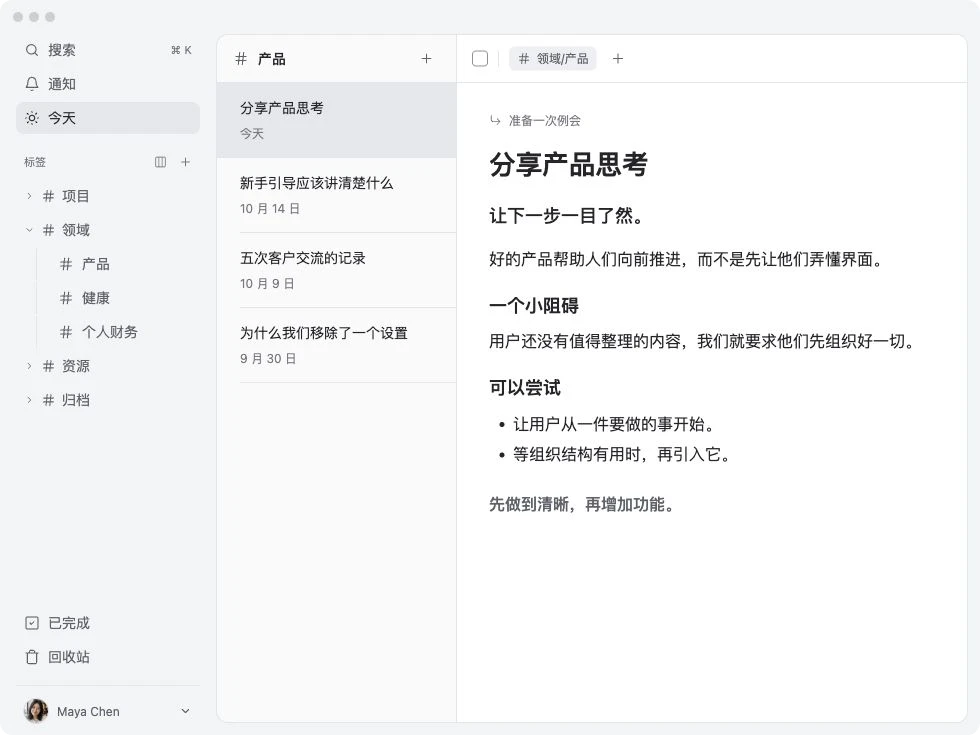
Task: Click the 9 月 30 日 date in the note list
Action: coord(268,359)
